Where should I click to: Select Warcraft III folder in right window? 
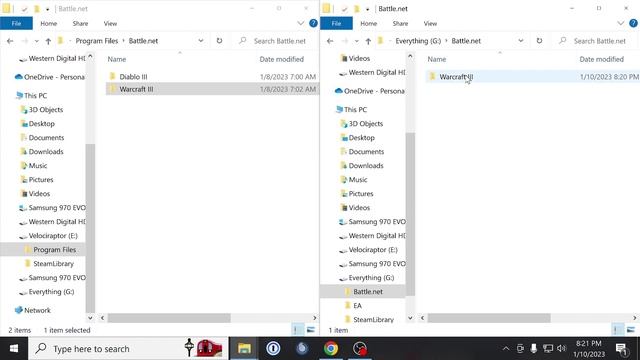[532, 76]
